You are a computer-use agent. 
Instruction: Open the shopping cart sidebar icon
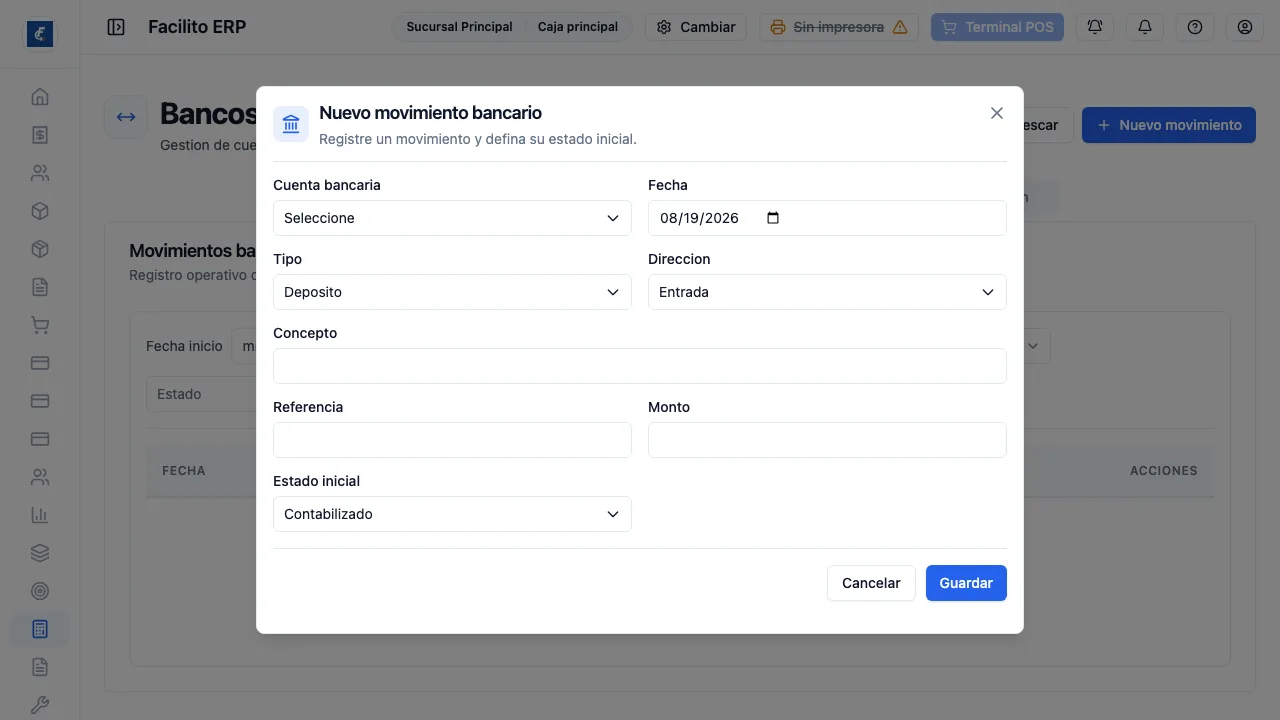tap(40, 325)
